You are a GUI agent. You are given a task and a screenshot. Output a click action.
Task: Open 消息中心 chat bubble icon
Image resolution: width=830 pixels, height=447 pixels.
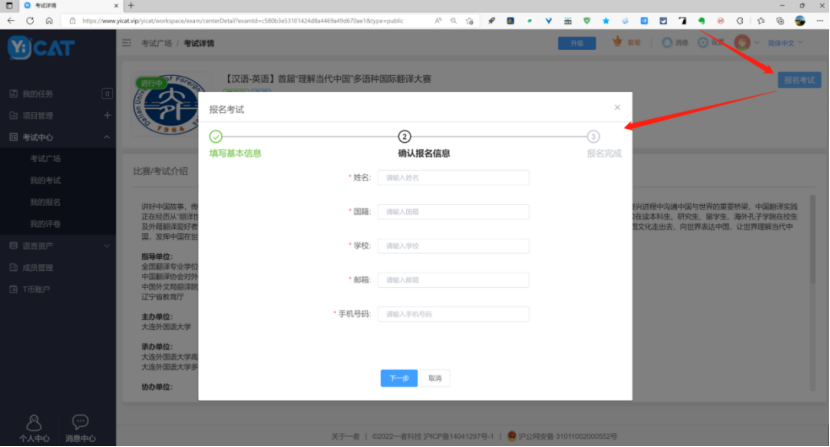click(x=80, y=422)
